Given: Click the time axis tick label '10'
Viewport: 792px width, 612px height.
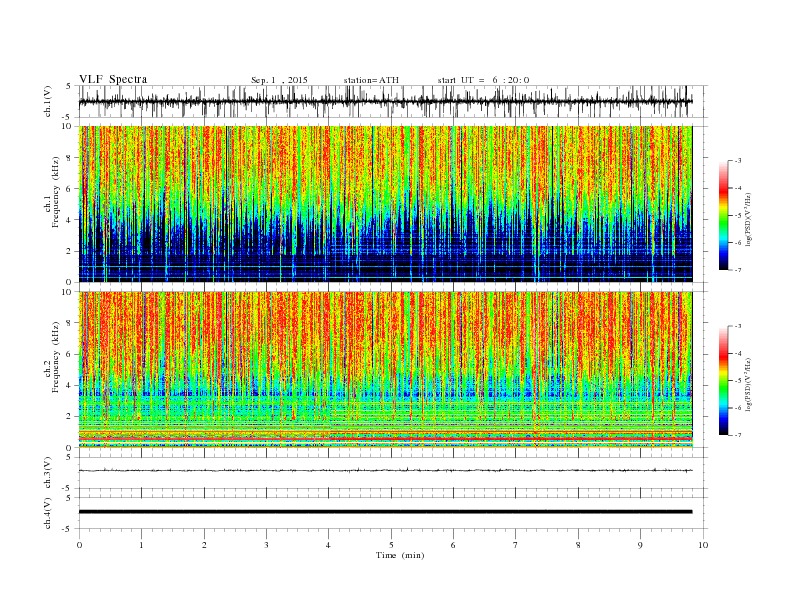Looking at the screenshot, I should (x=703, y=545).
